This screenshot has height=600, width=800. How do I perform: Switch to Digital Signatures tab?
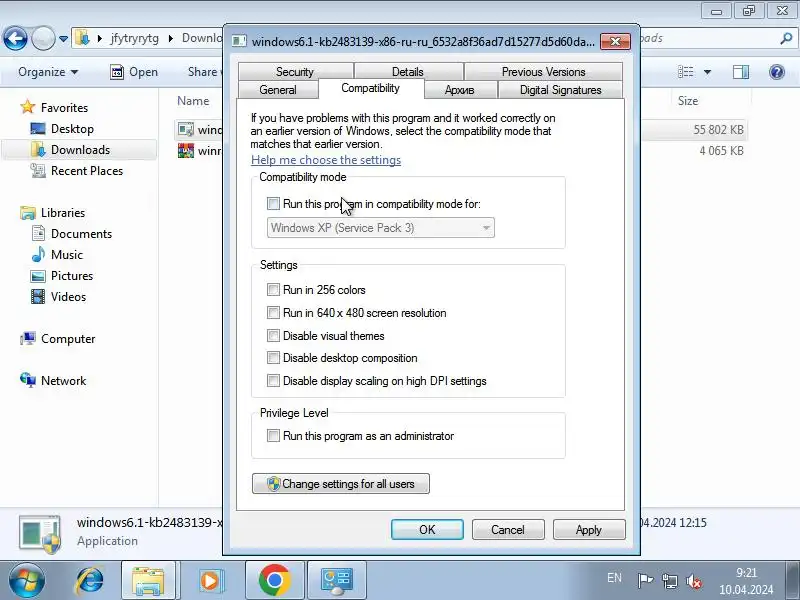point(560,90)
